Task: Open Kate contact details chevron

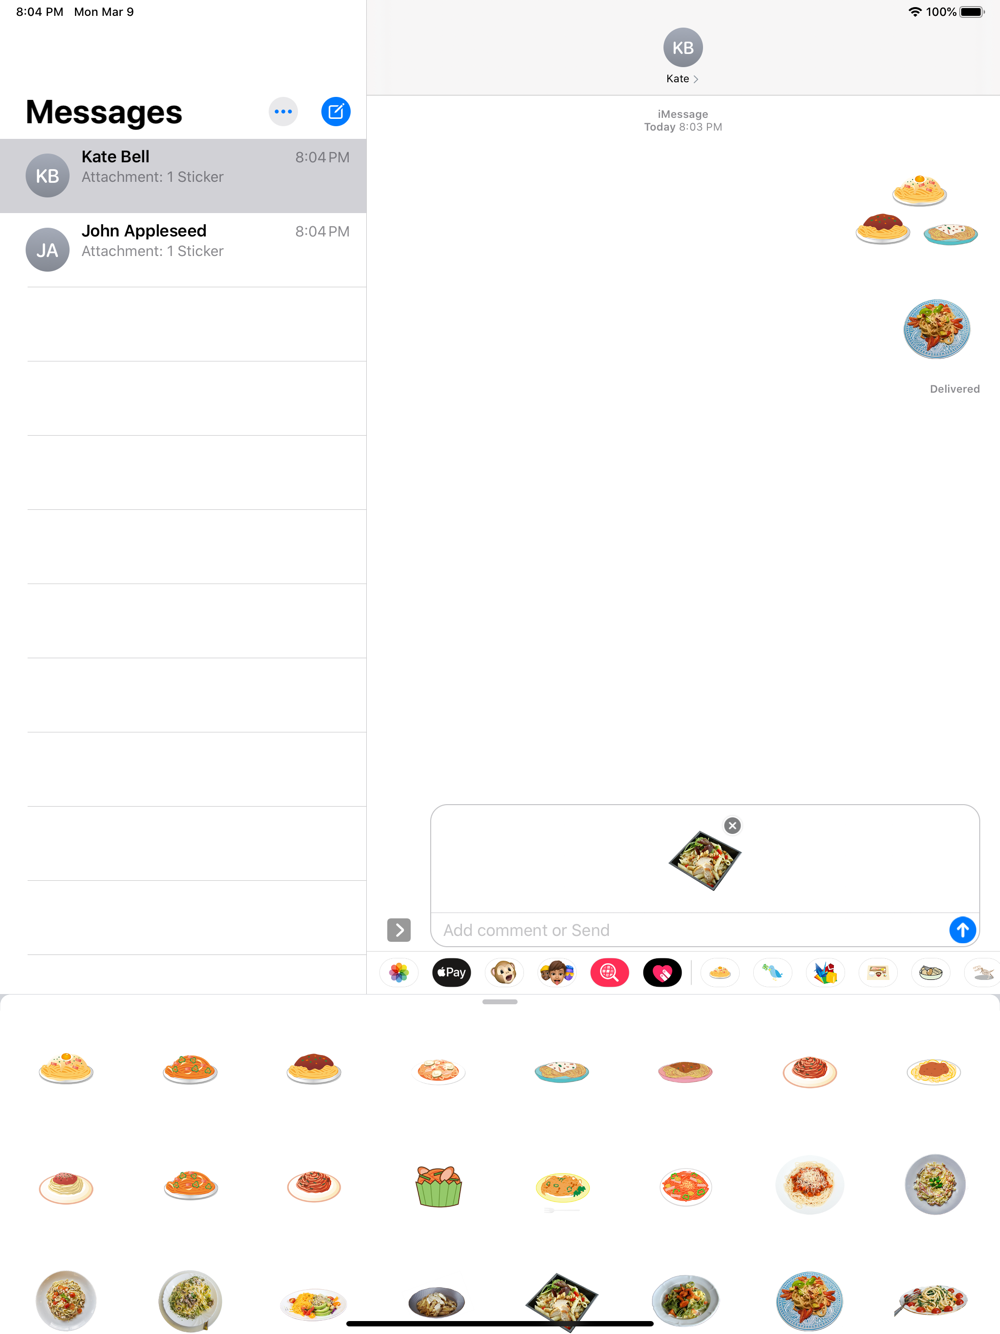Action: 696,79
